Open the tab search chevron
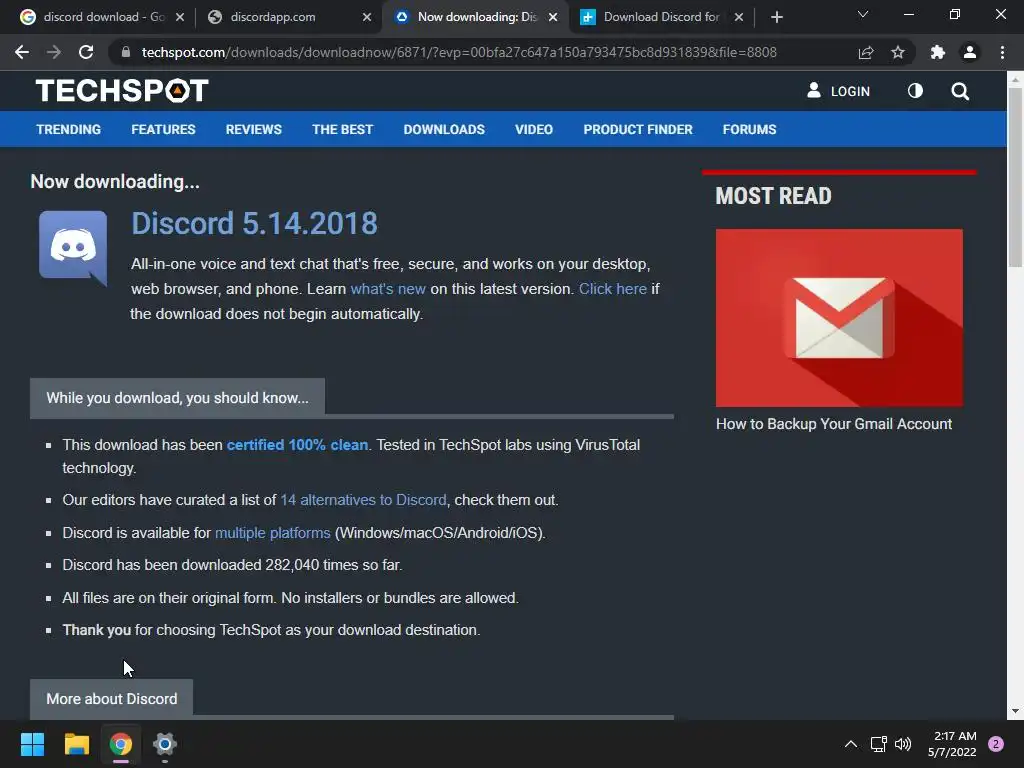 (x=863, y=14)
